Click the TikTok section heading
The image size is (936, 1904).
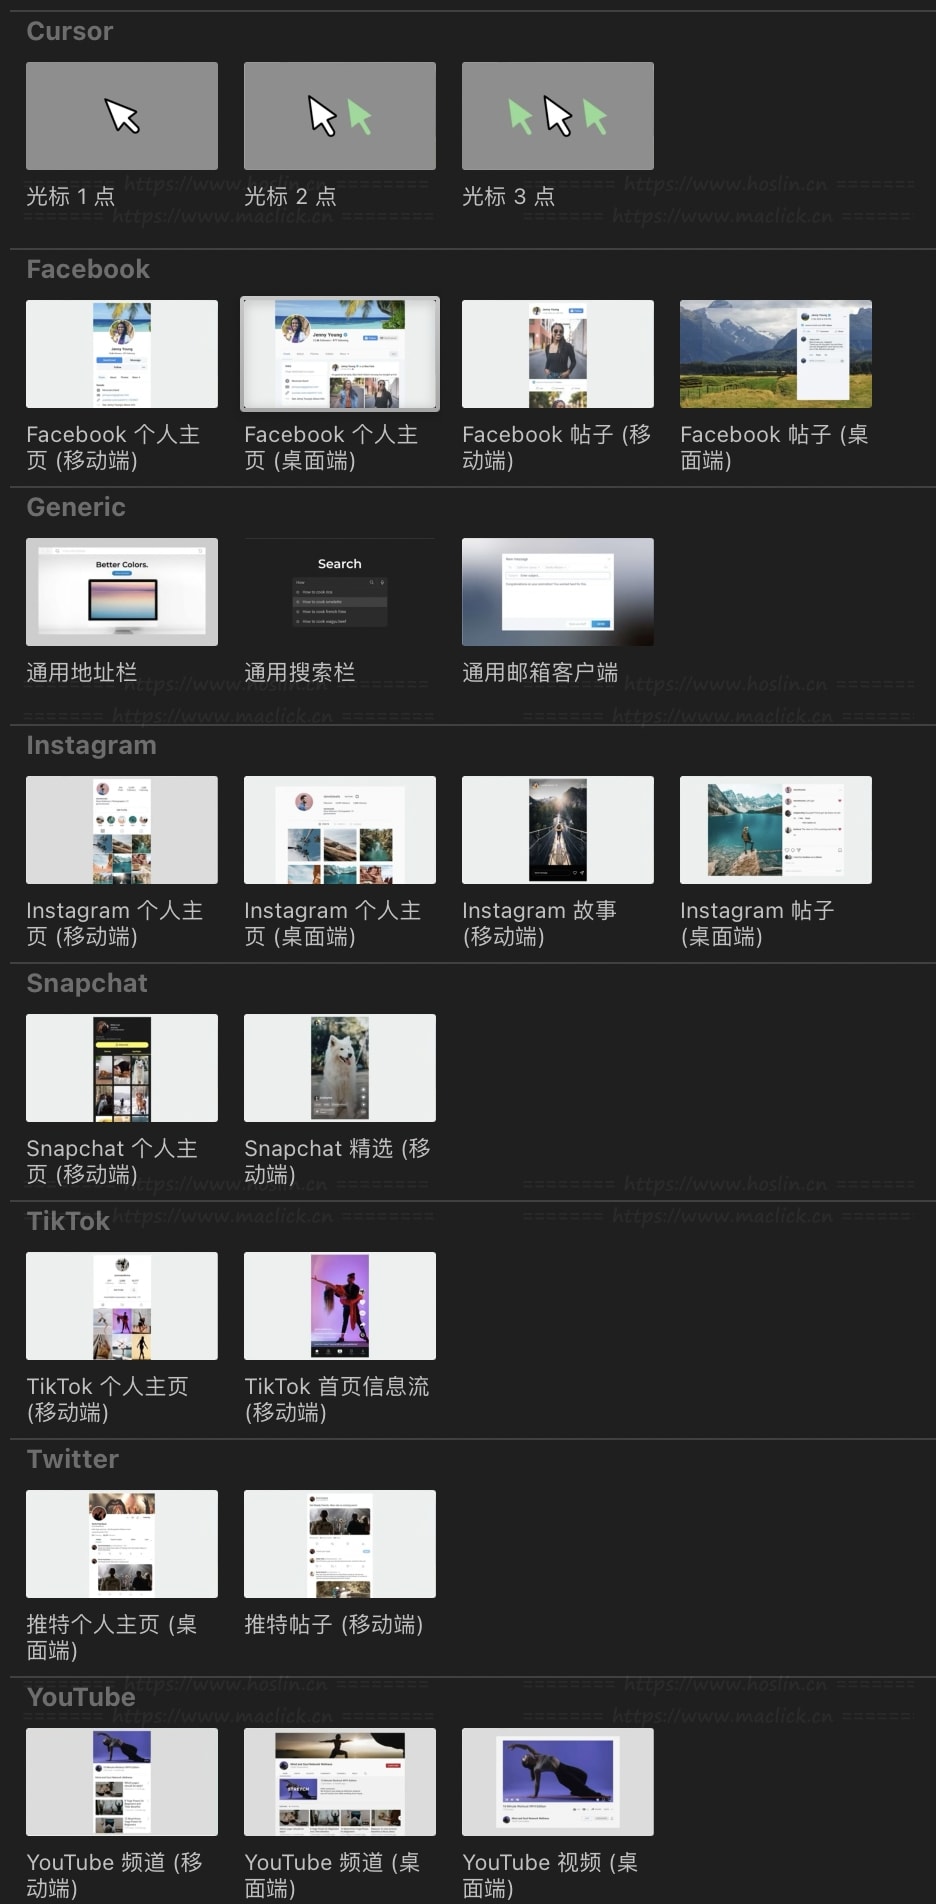[68, 1221]
